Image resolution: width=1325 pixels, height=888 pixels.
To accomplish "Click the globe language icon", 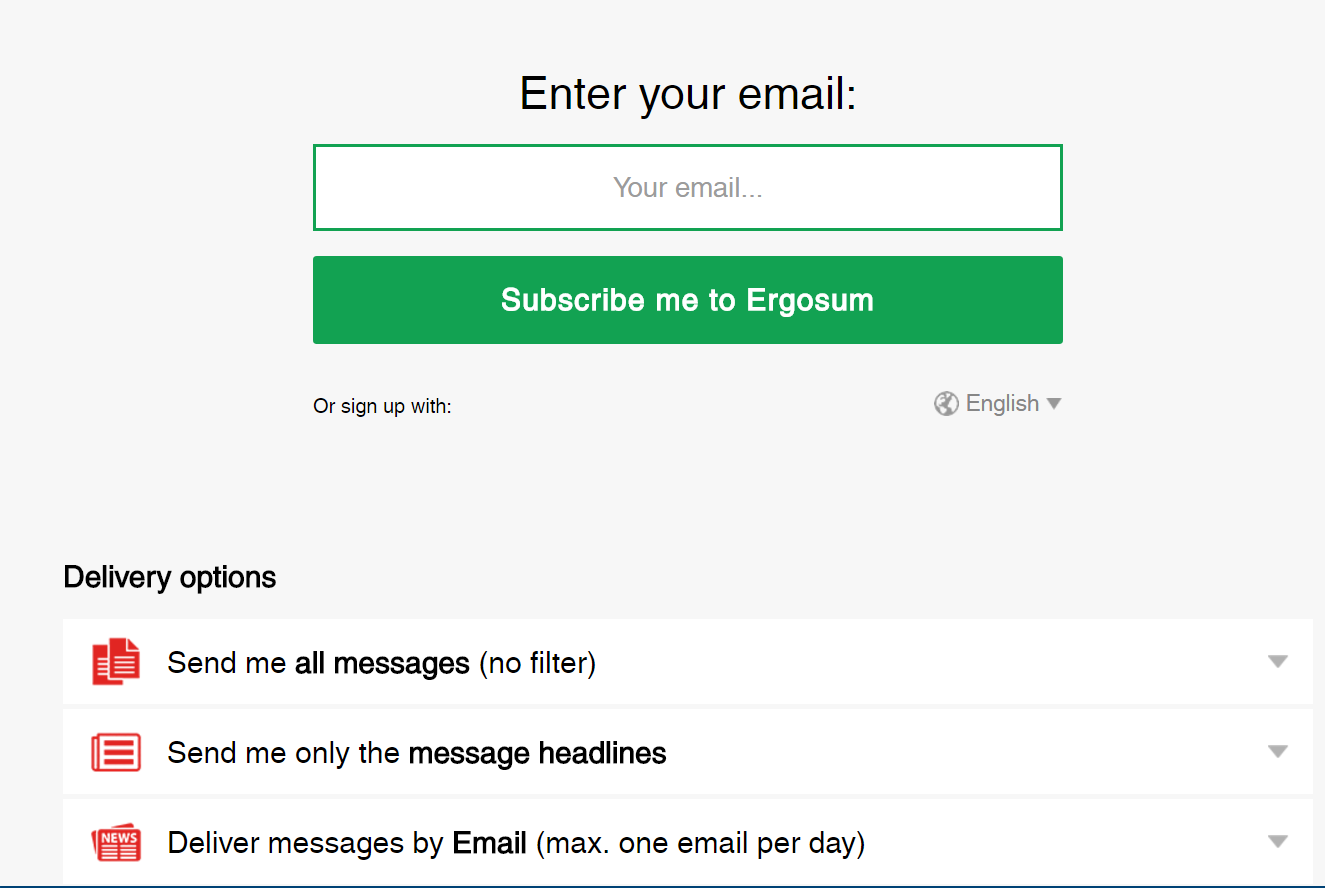I will (x=946, y=404).
